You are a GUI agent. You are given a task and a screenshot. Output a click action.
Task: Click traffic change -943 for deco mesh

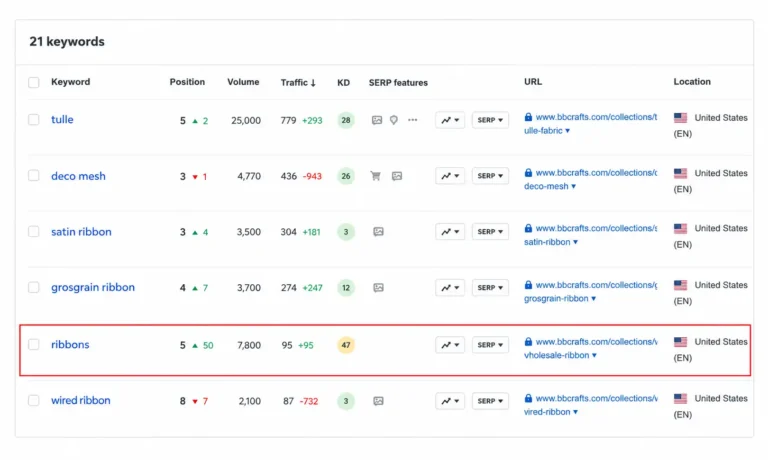pyautogui.click(x=312, y=176)
